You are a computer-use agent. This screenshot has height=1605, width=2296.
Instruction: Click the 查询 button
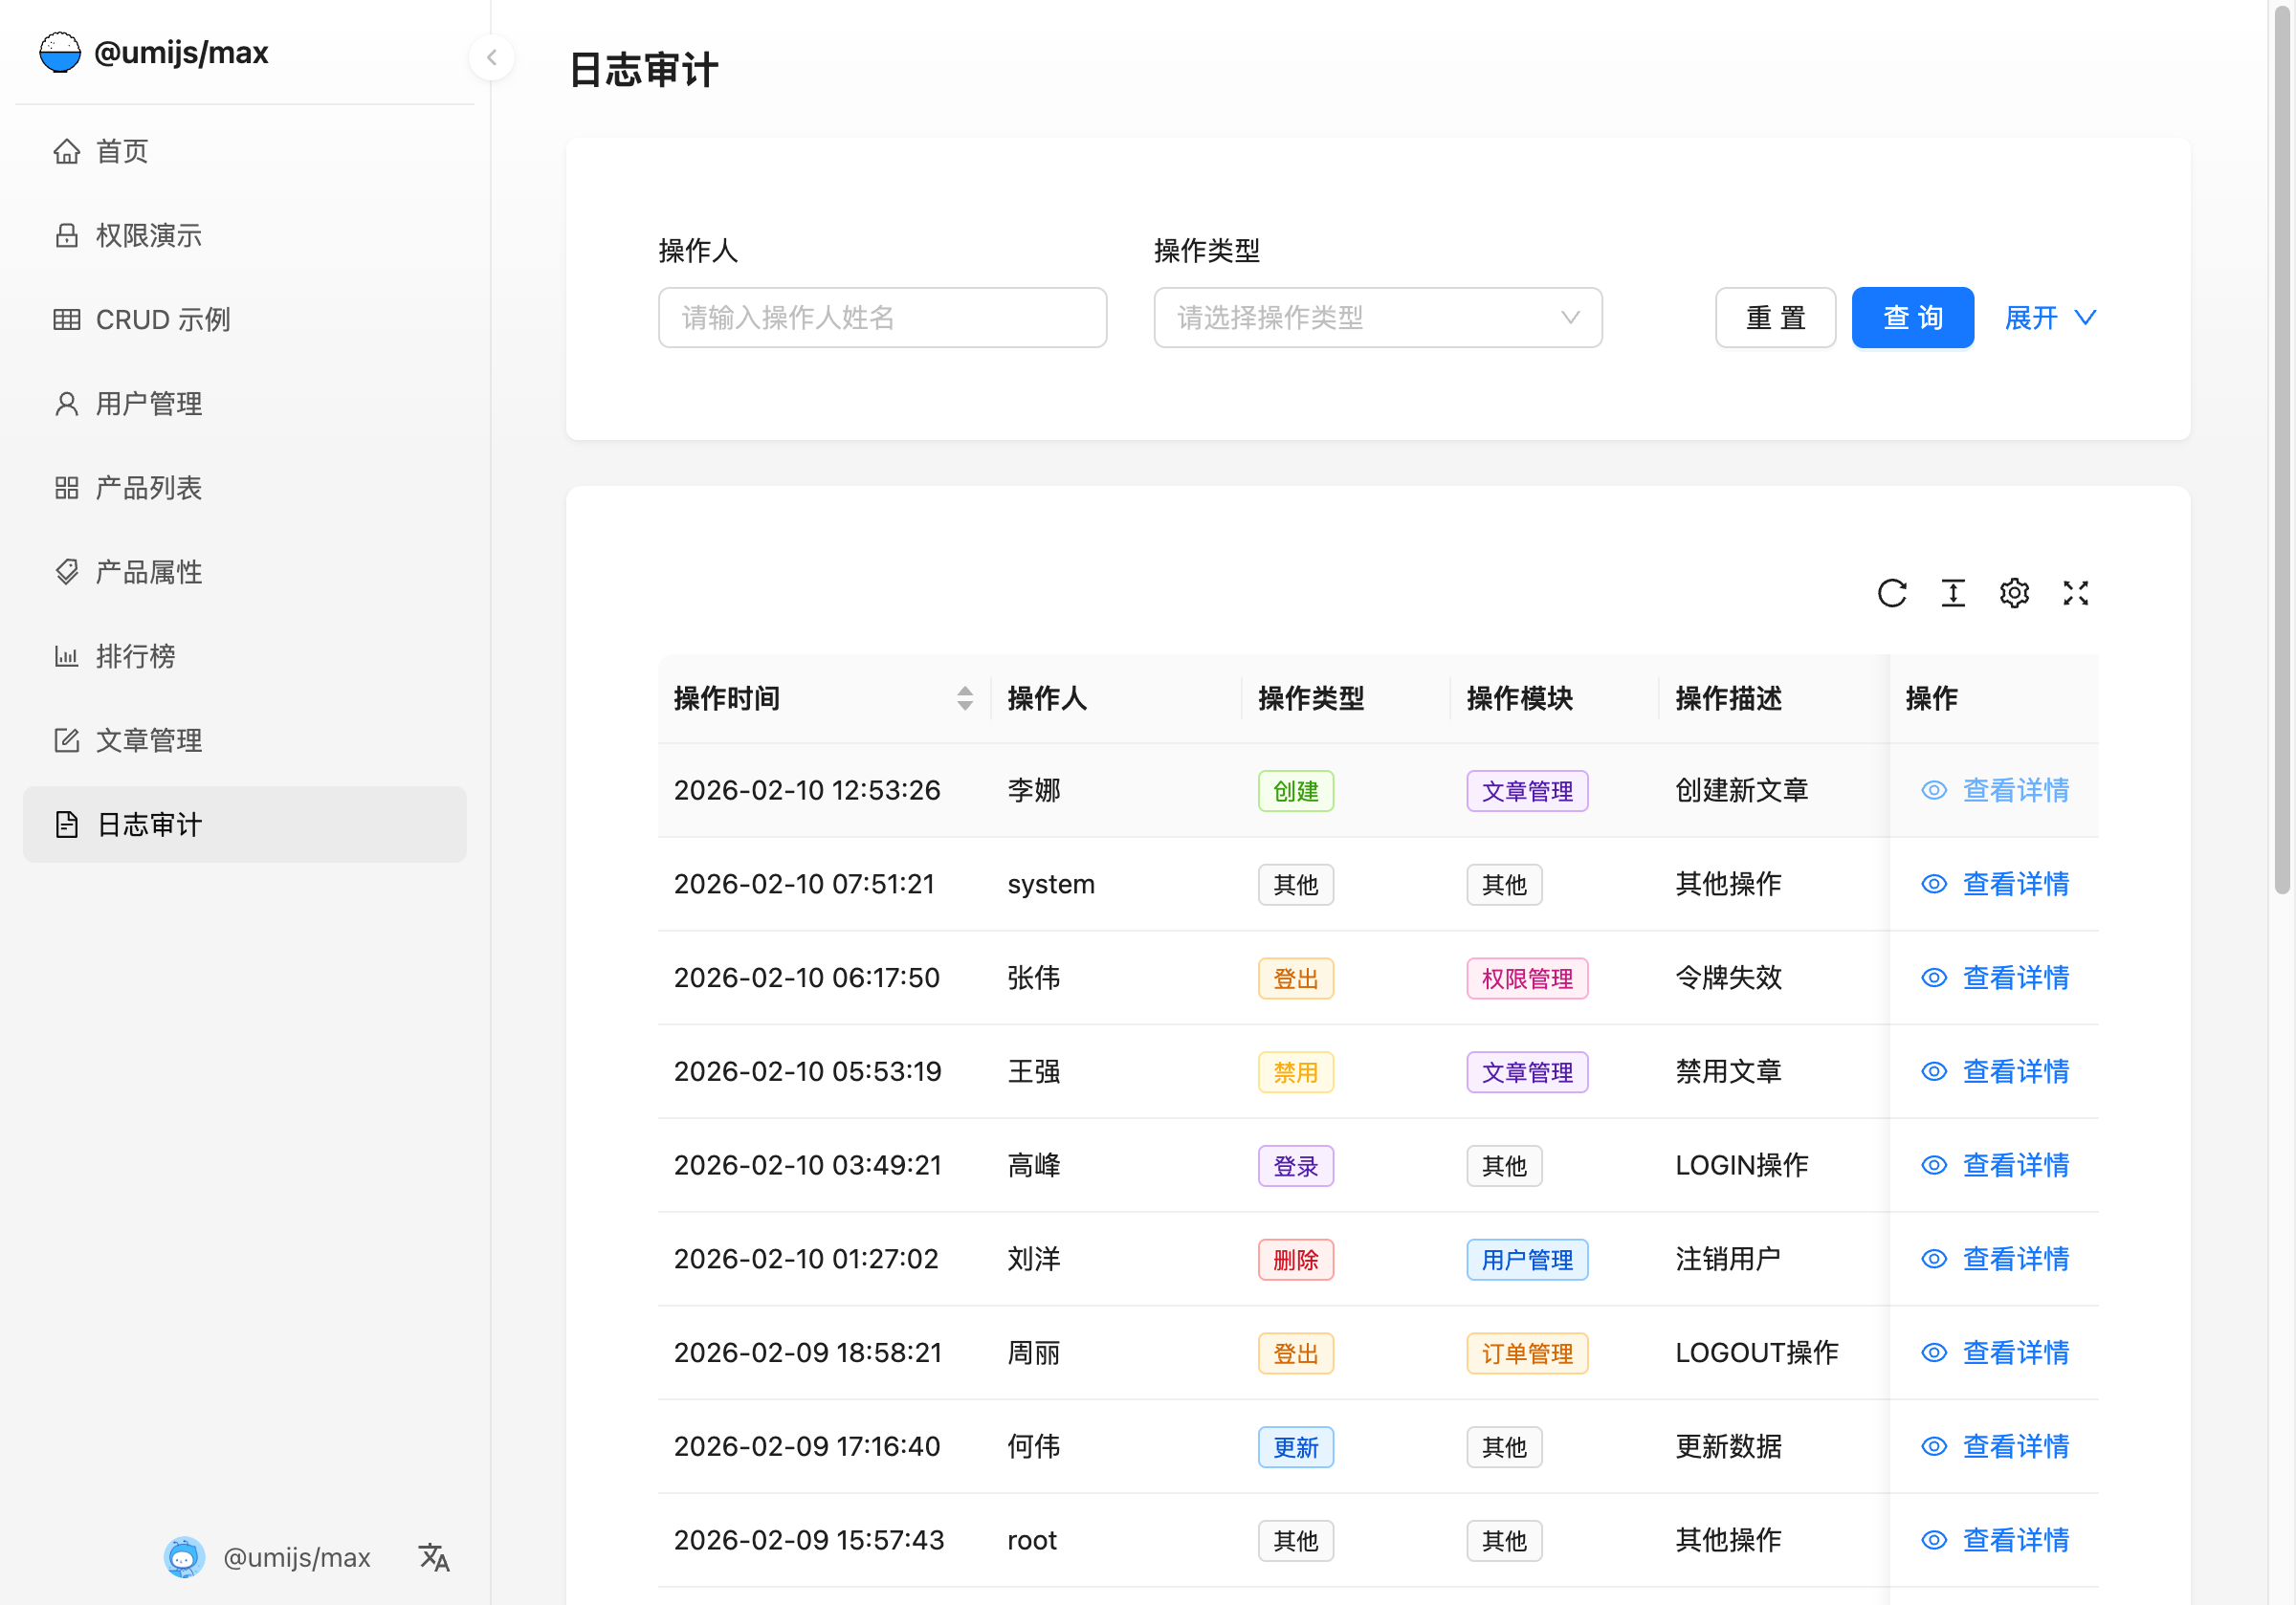pos(1911,318)
